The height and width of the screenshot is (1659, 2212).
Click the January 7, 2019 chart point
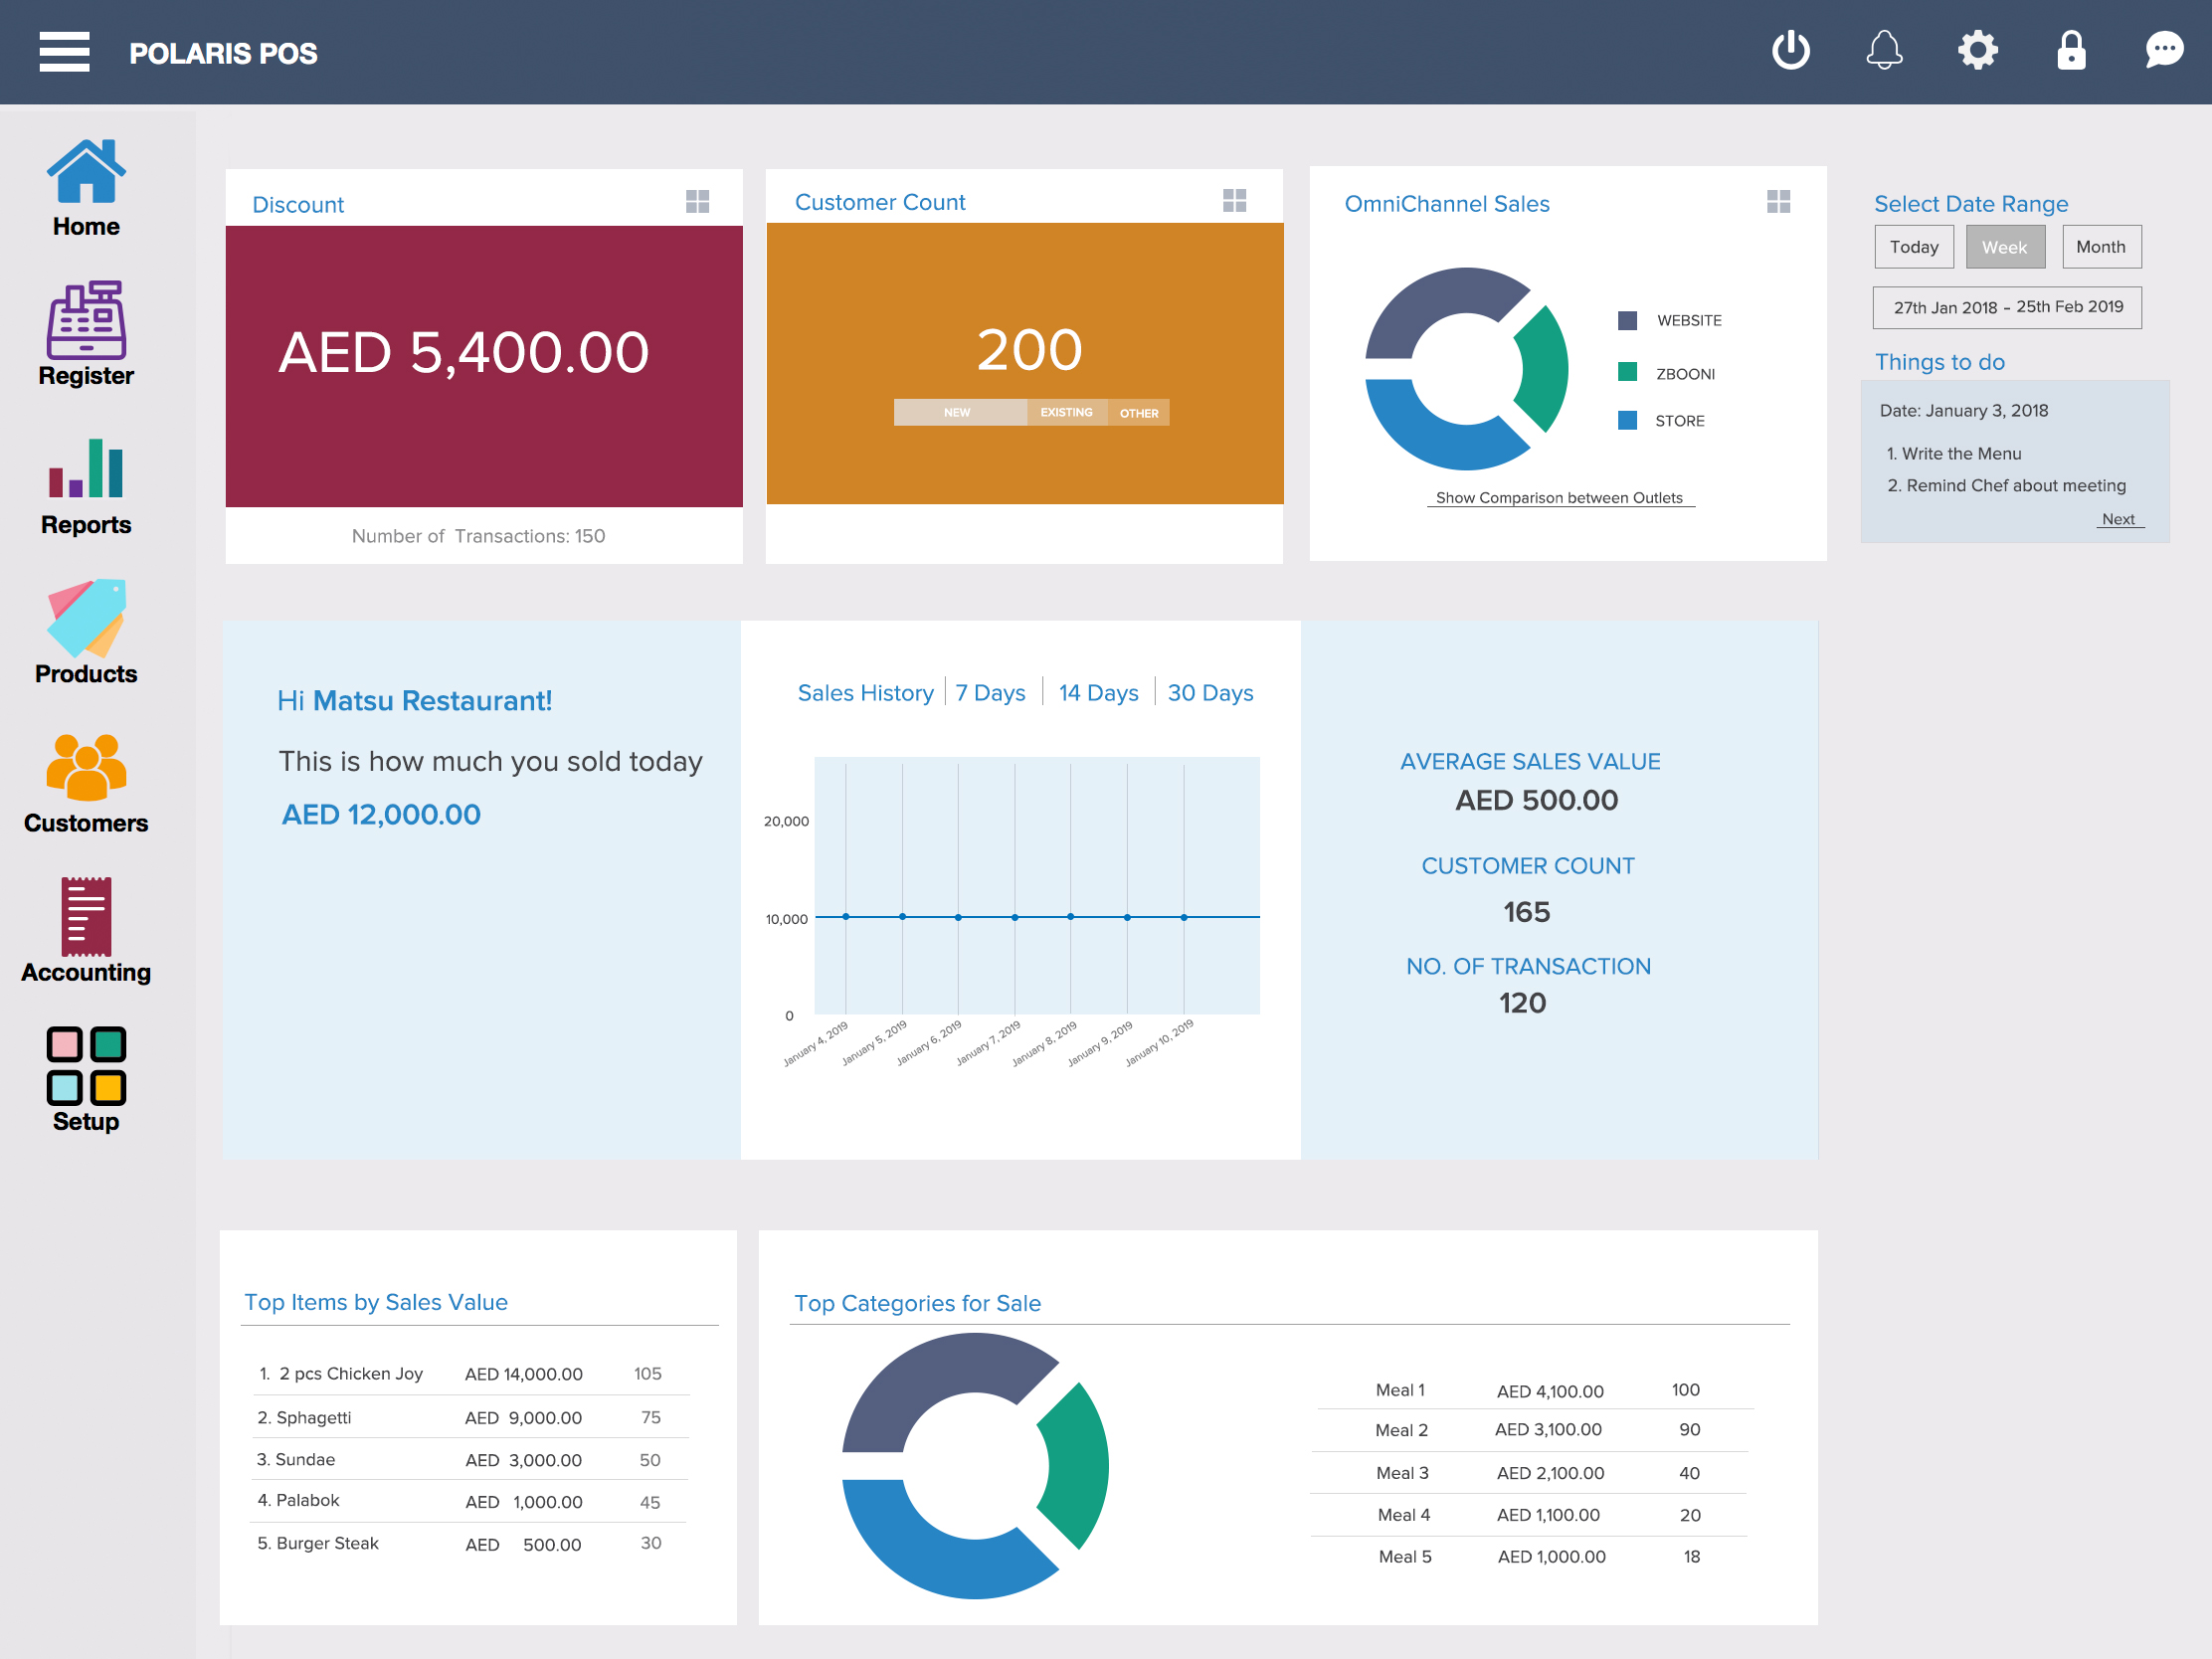coord(1014,917)
